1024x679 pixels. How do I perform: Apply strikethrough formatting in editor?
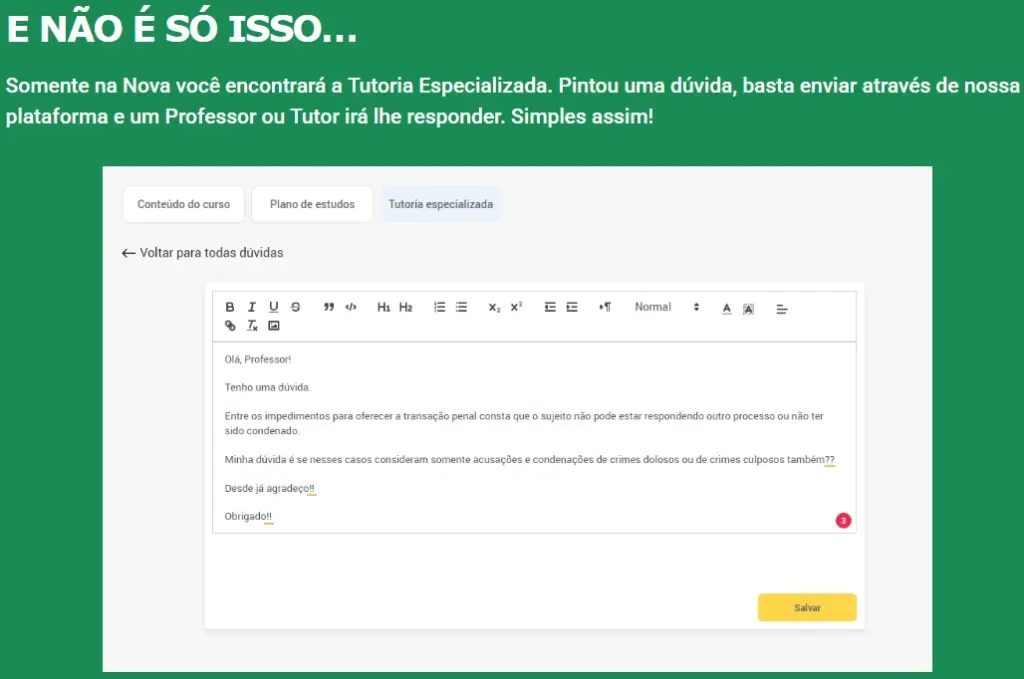coord(295,307)
